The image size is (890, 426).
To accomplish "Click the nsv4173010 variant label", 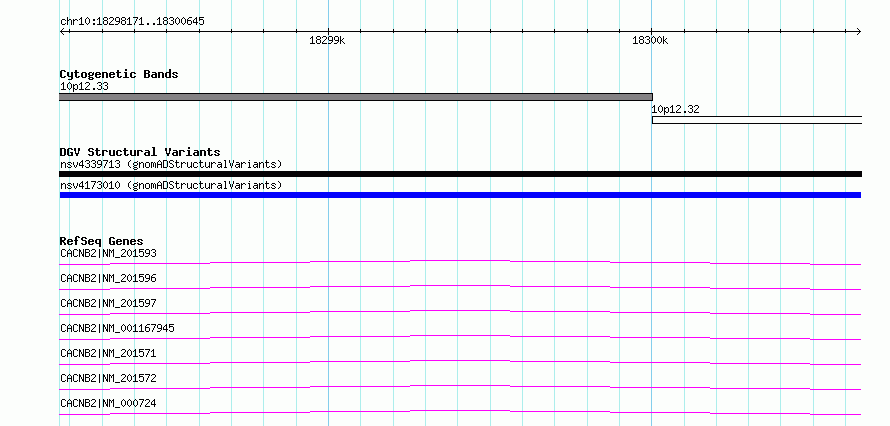I will (x=171, y=185).
